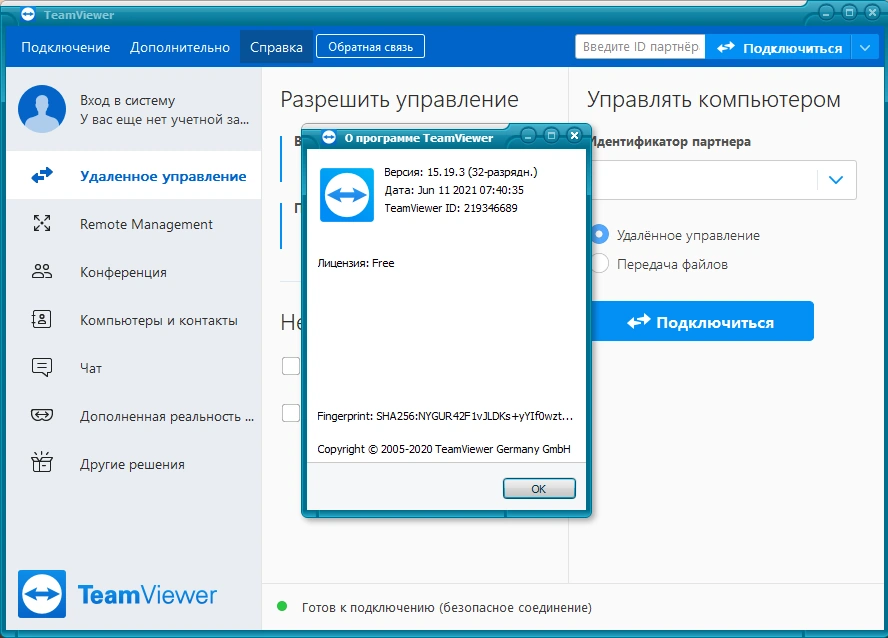The height and width of the screenshot is (638, 888).
Task: Click the Лицензия: Free text
Action: [x=356, y=263]
